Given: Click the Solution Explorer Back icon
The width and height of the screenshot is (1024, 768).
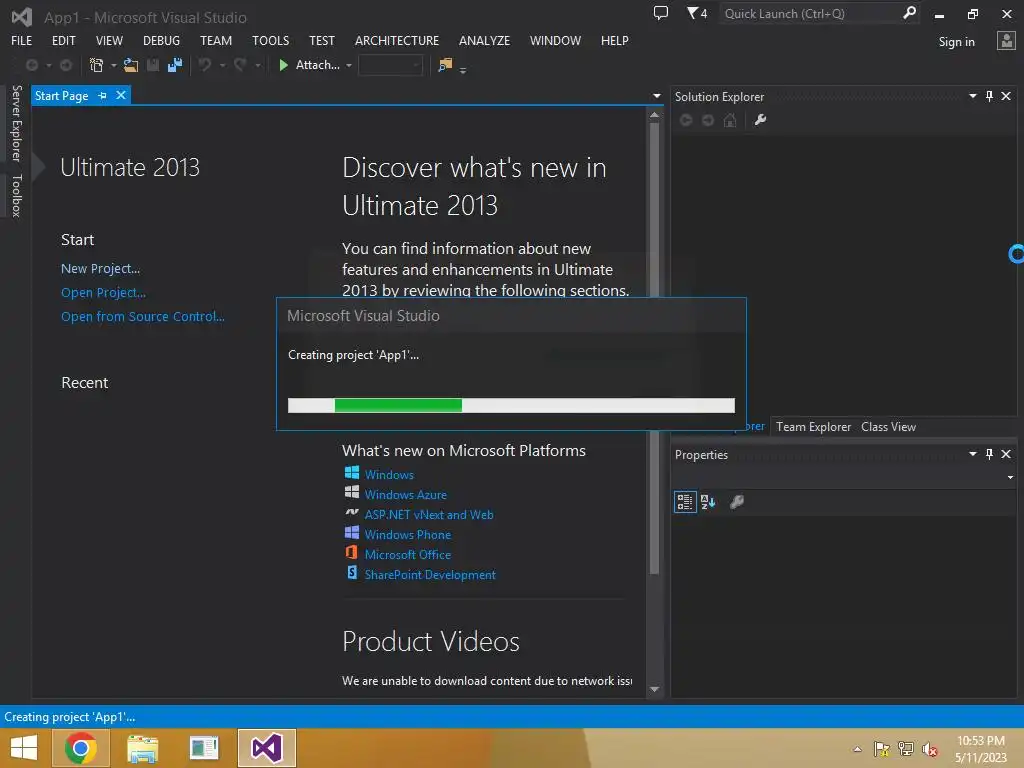Looking at the screenshot, I should pyautogui.click(x=686, y=120).
